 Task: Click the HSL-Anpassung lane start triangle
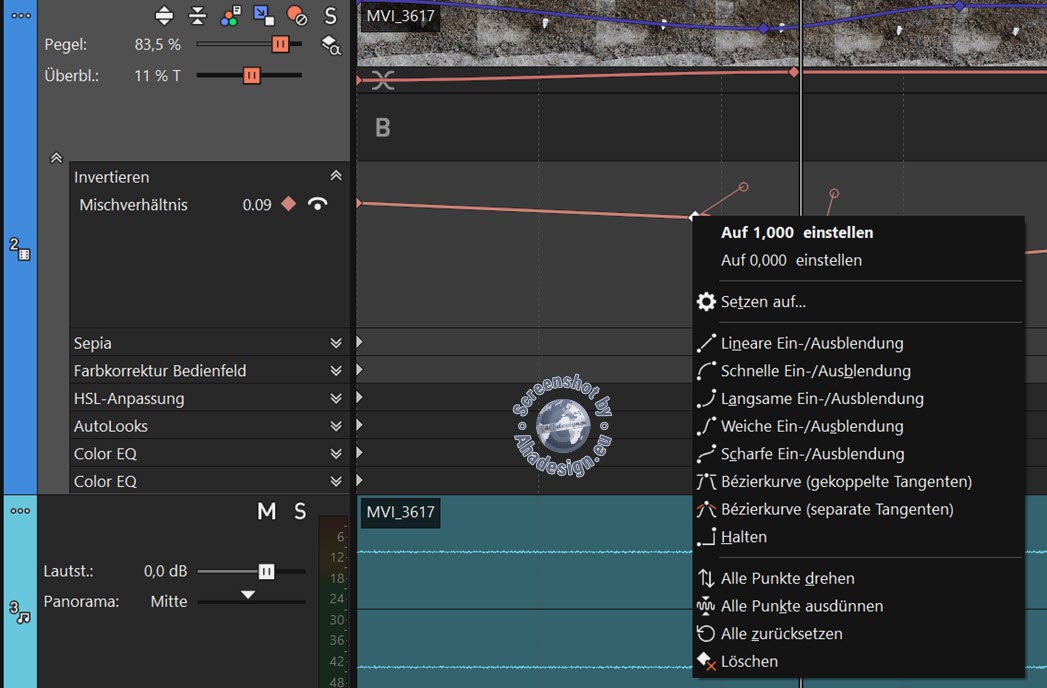click(360, 397)
